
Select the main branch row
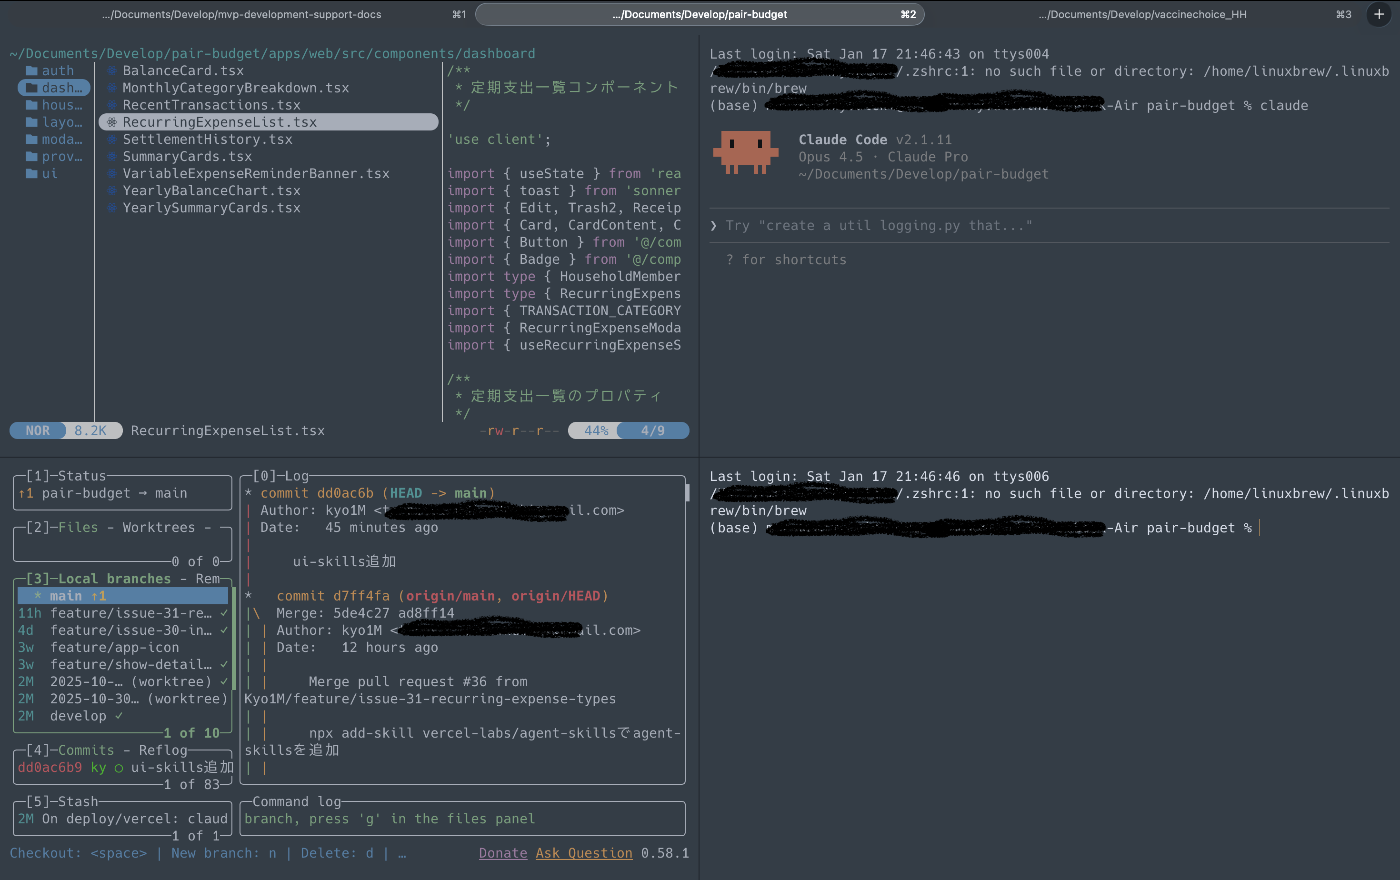coord(123,596)
